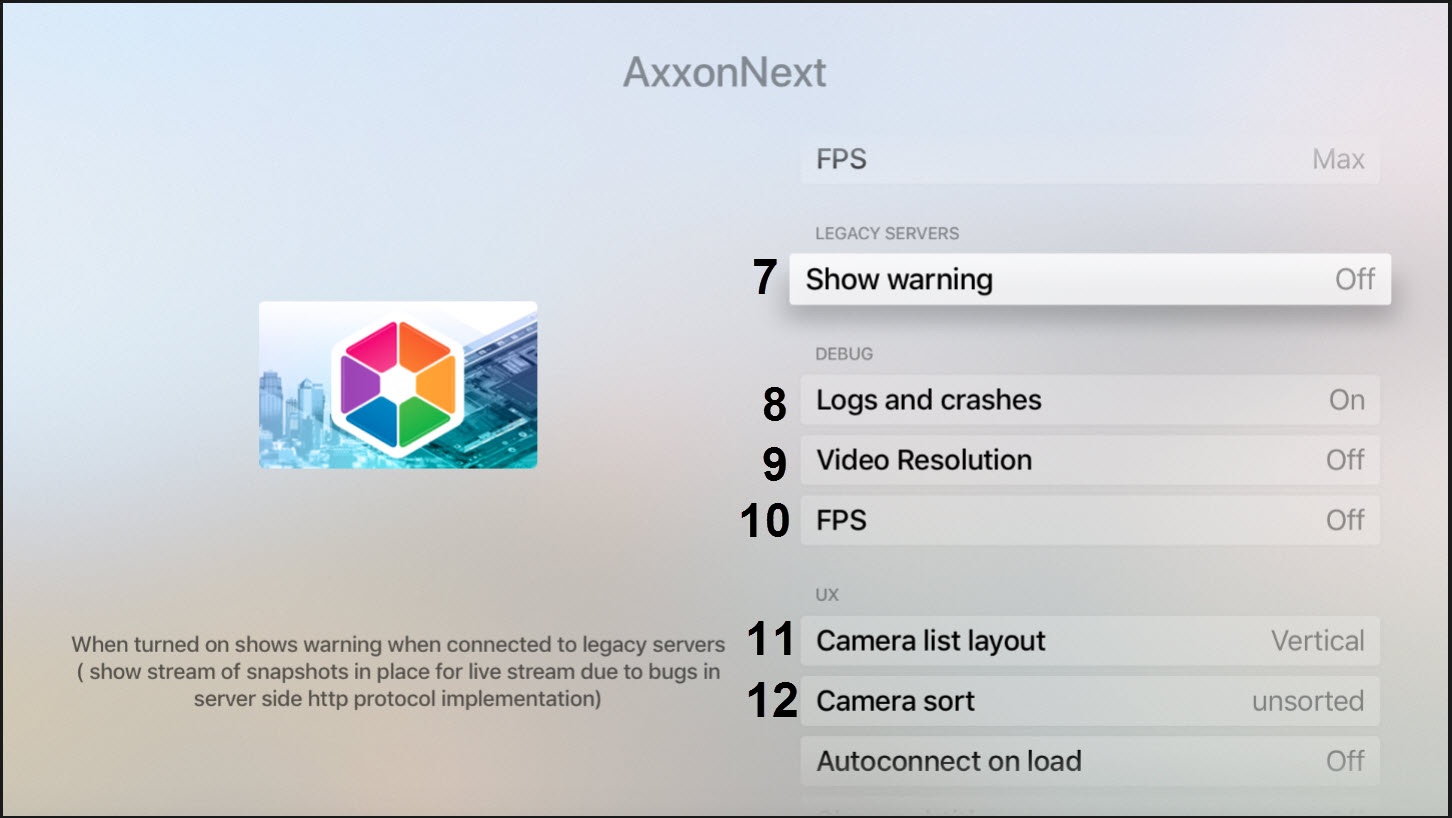
Task: Open the Camera list layout options
Action: 1089,641
